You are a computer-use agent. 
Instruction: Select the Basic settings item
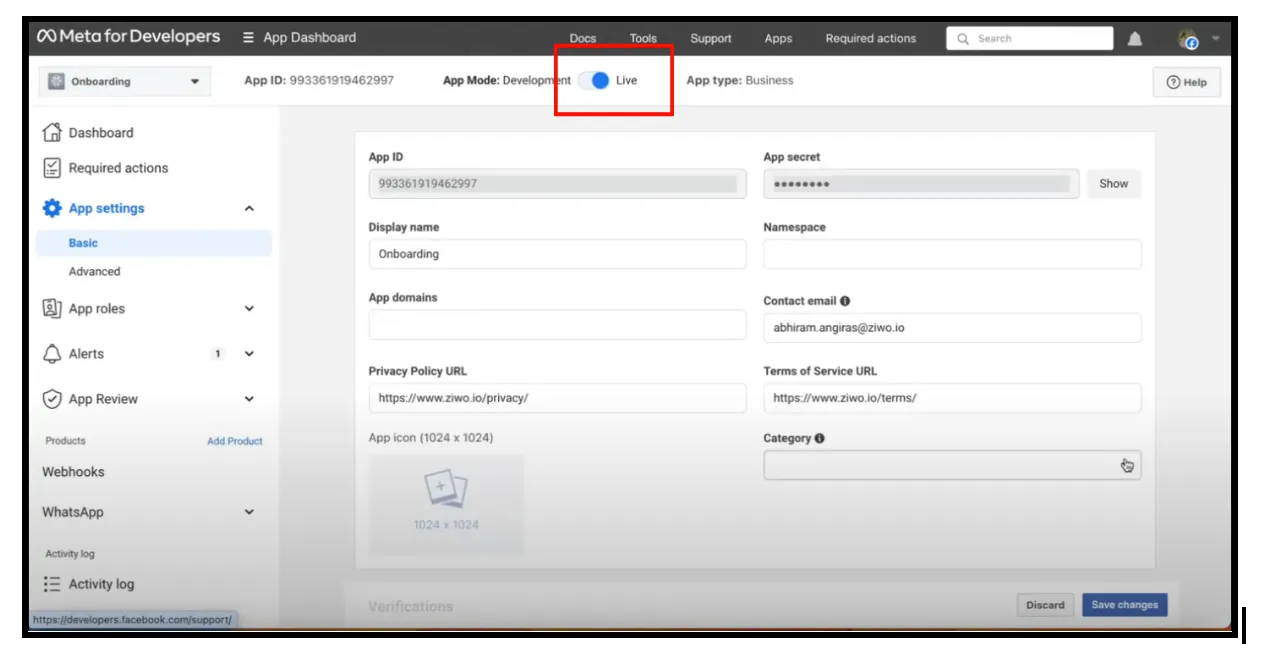pyautogui.click(x=154, y=243)
